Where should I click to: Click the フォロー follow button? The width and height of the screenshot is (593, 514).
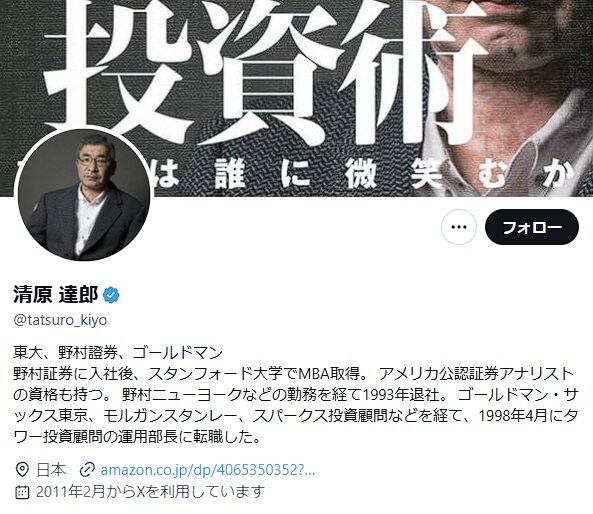coord(532,227)
